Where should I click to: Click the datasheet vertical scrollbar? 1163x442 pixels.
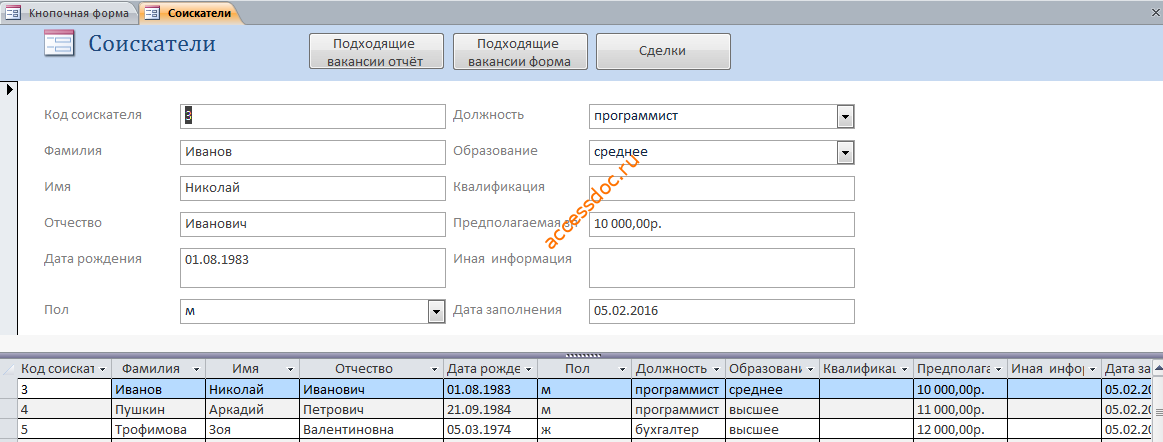(x=1159, y=403)
